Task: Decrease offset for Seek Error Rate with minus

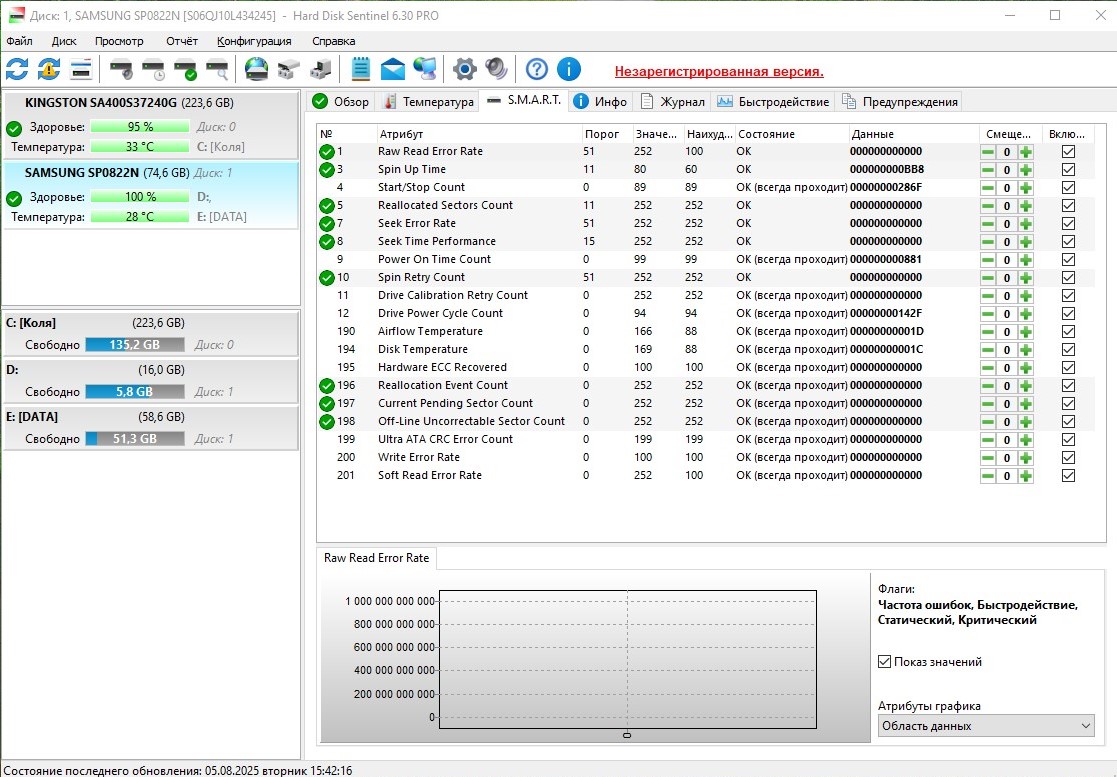Action: coord(988,224)
